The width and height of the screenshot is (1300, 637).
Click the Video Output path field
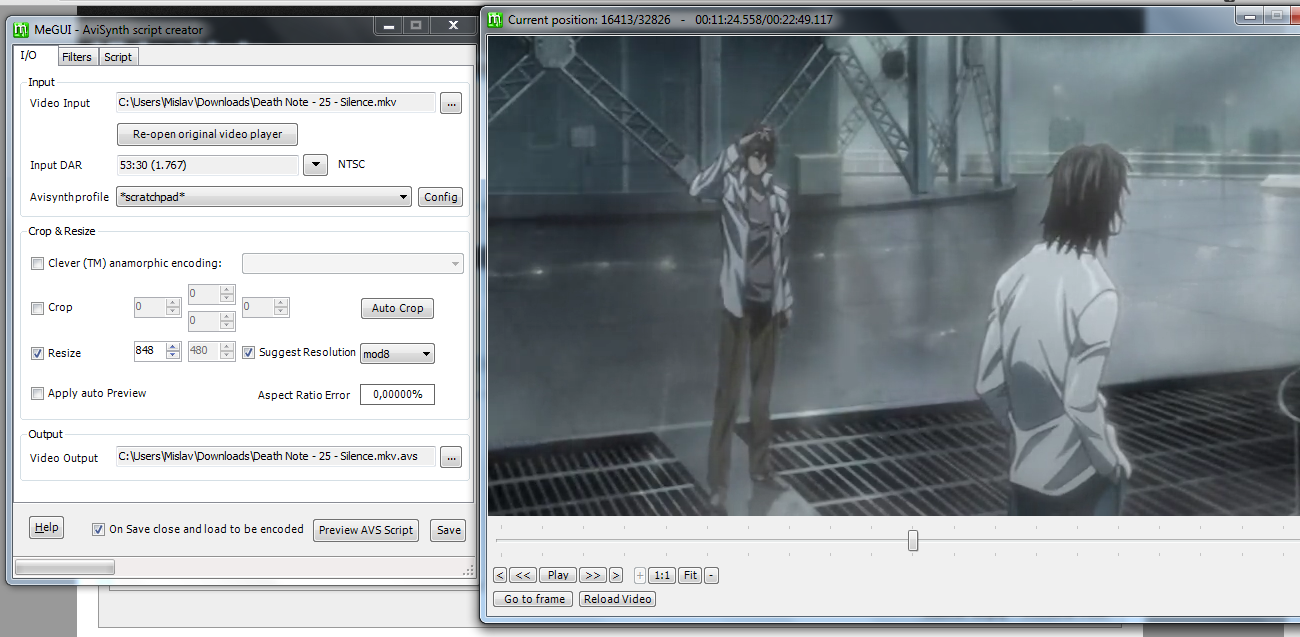tap(276, 457)
